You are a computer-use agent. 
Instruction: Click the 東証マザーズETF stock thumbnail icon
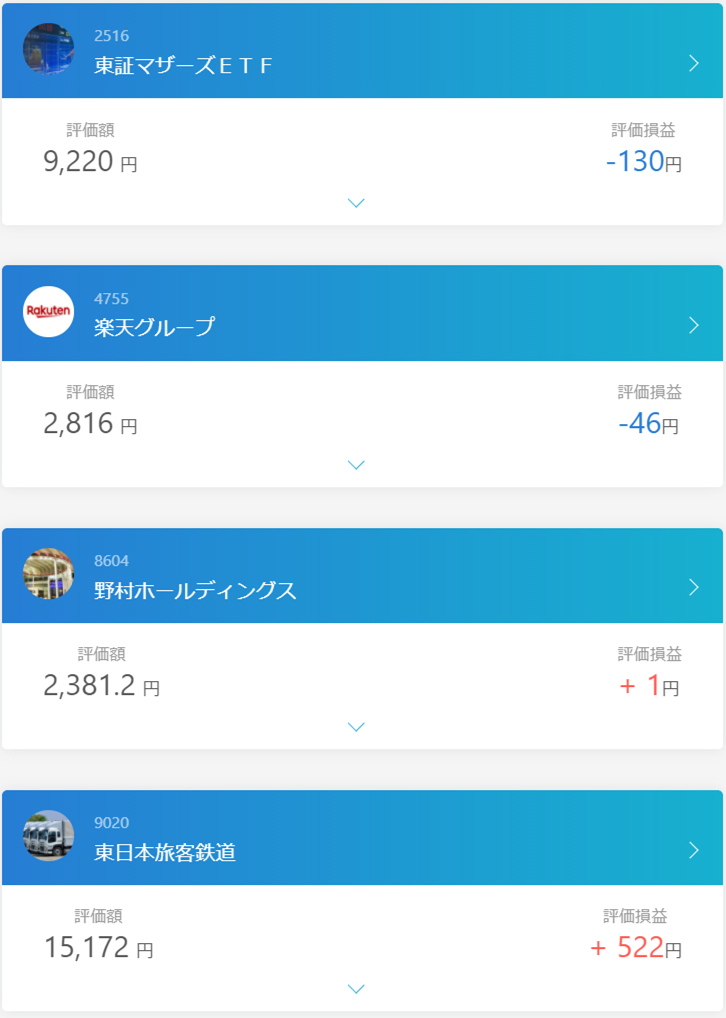point(48,50)
